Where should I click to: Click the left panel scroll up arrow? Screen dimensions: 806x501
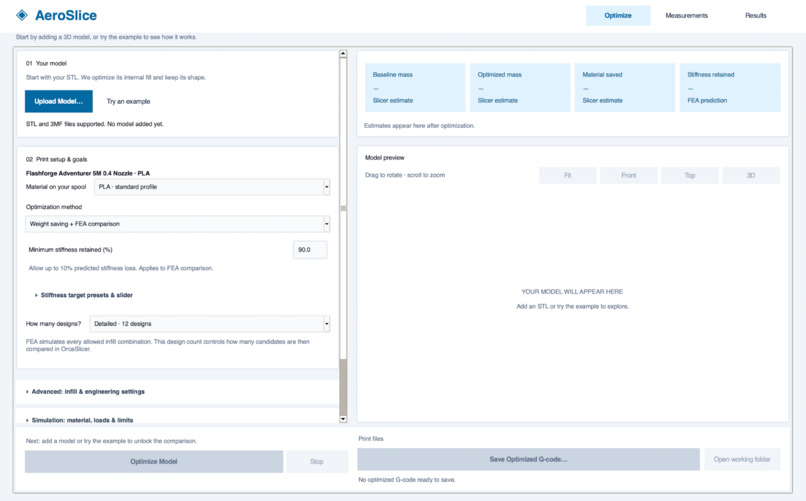343,53
